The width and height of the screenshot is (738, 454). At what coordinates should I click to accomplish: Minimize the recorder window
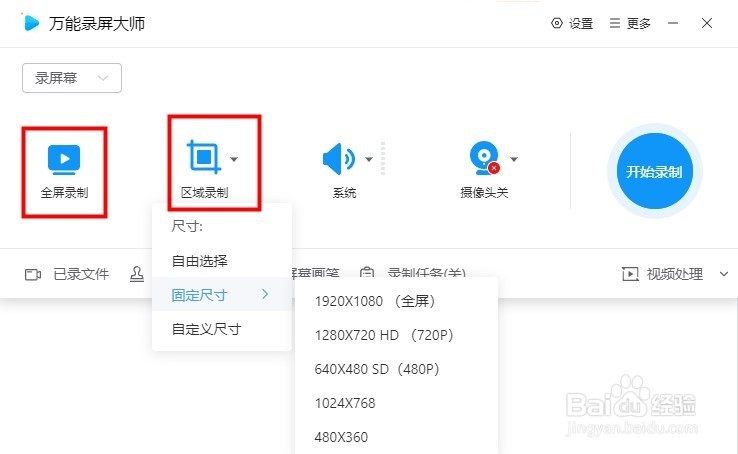click(x=673, y=23)
